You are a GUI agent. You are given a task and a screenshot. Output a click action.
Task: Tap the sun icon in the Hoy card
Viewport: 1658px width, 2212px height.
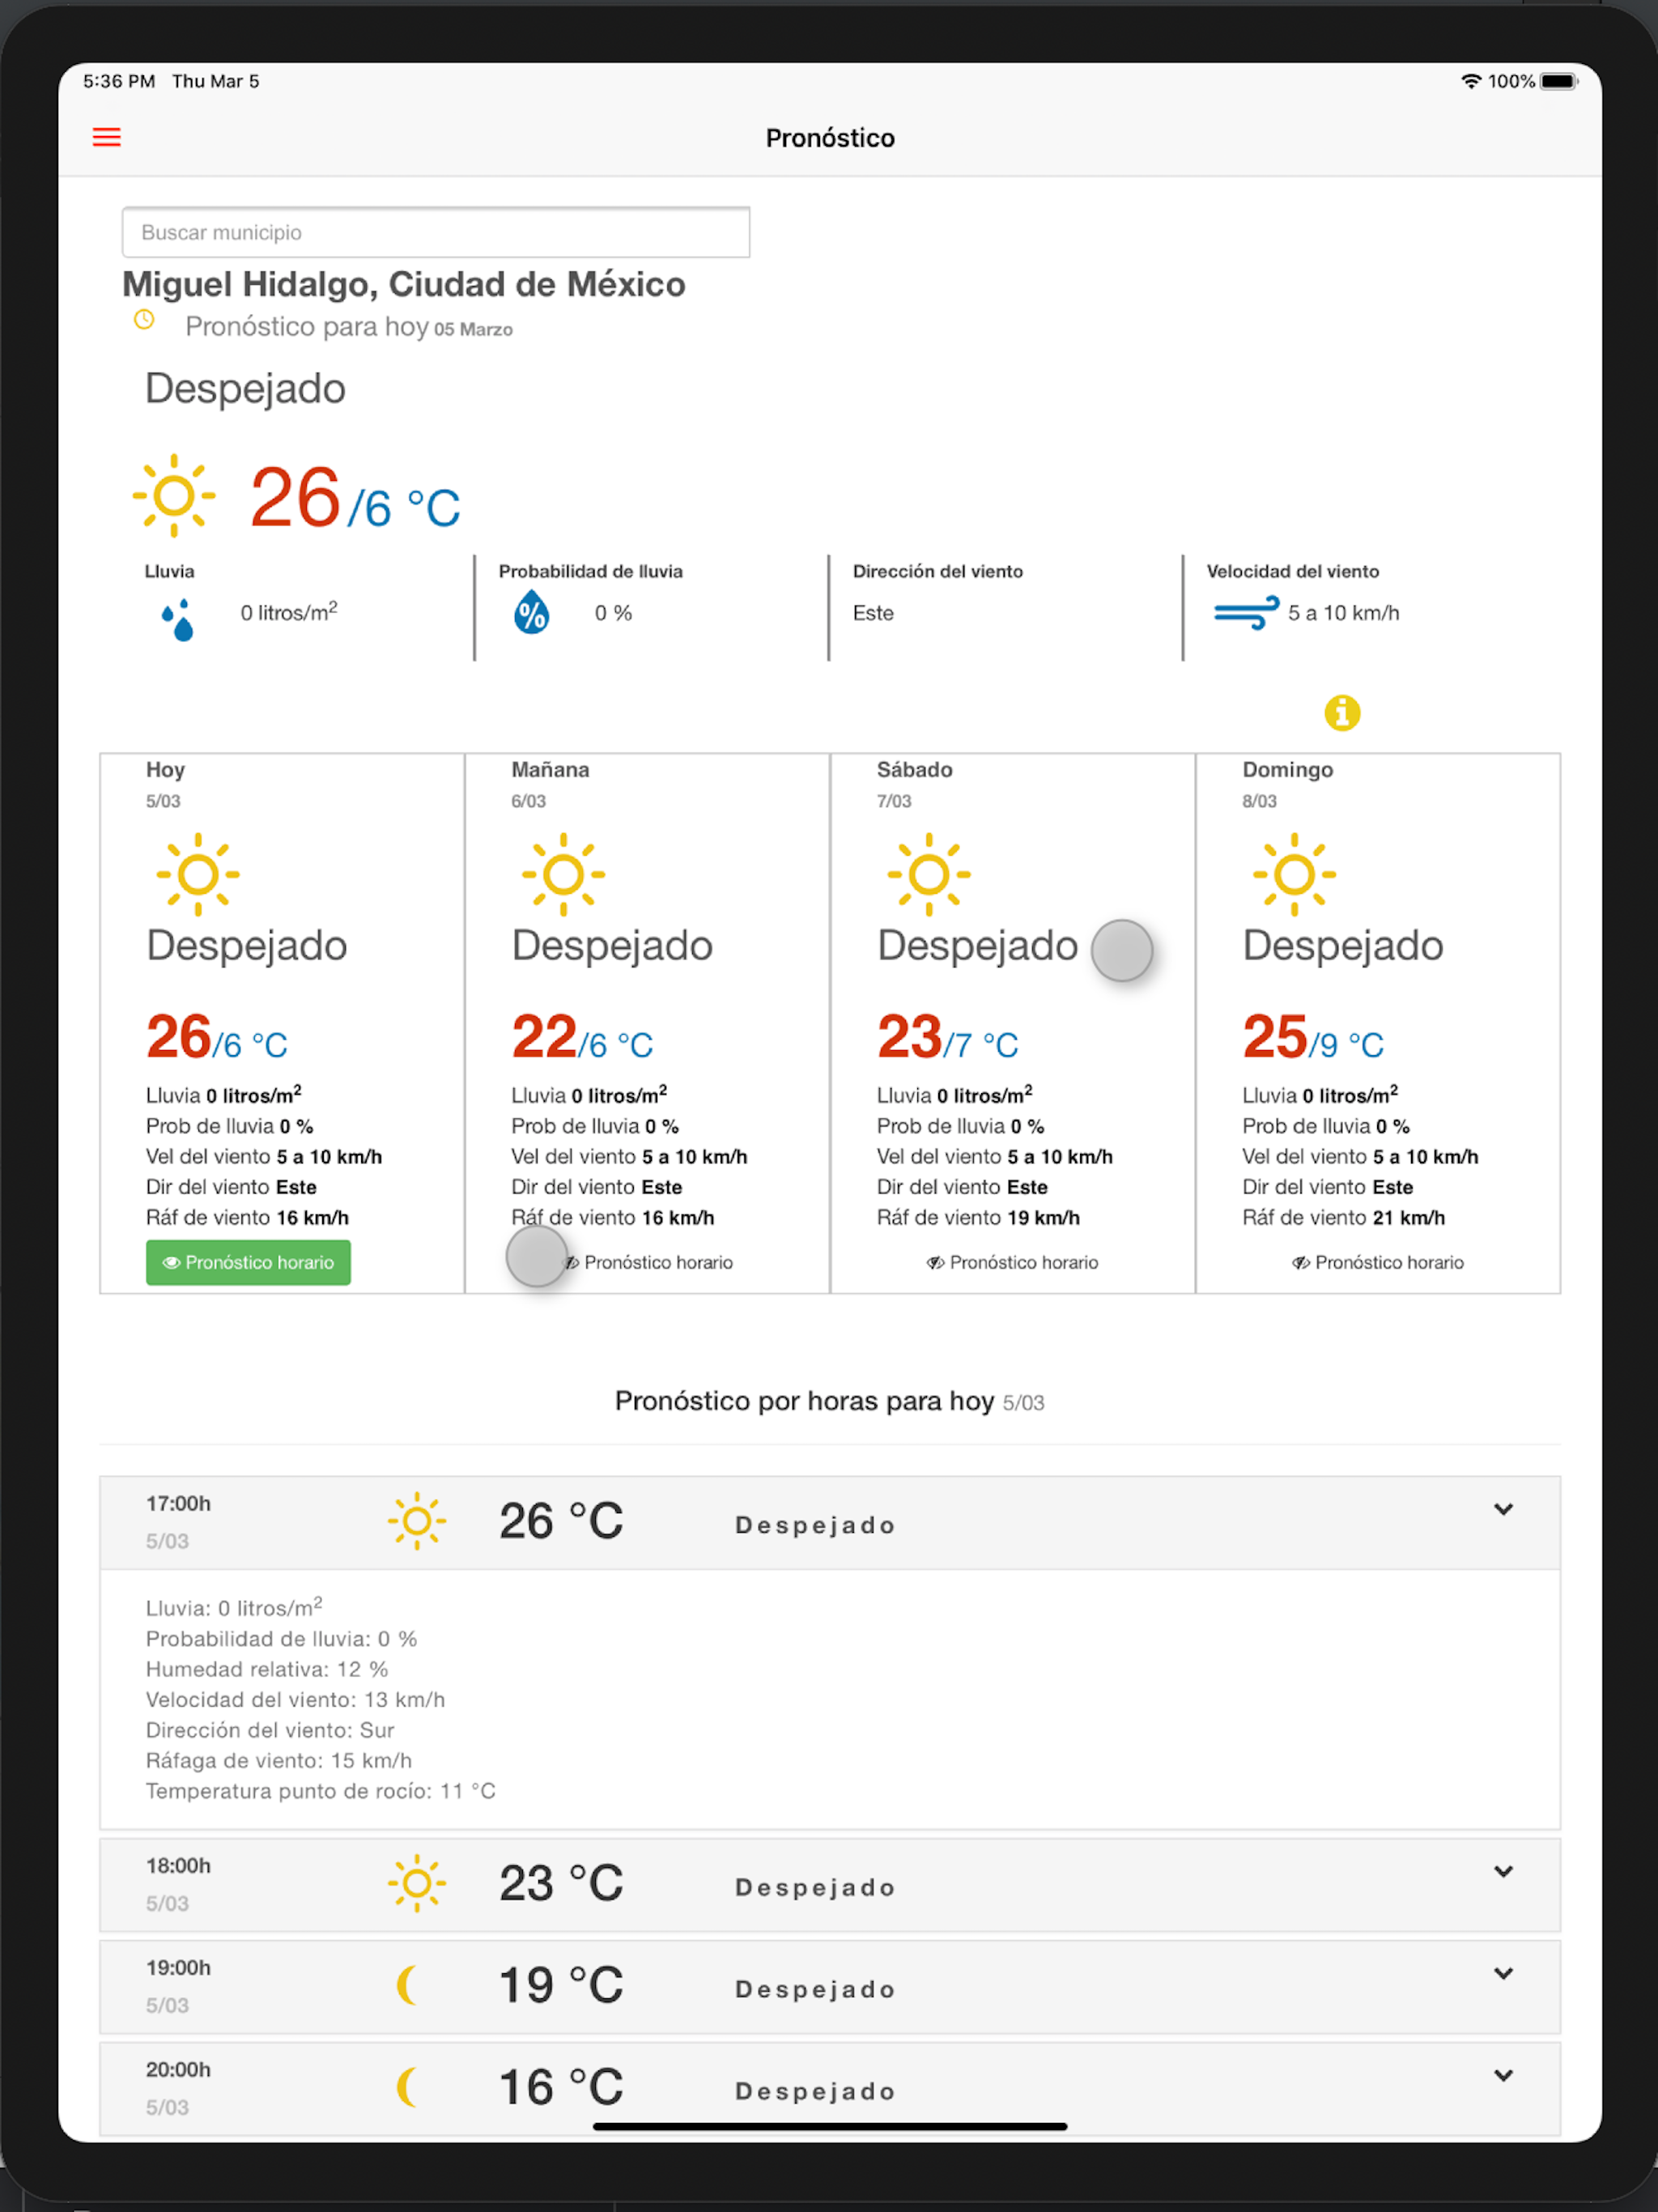pyautogui.click(x=198, y=874)
